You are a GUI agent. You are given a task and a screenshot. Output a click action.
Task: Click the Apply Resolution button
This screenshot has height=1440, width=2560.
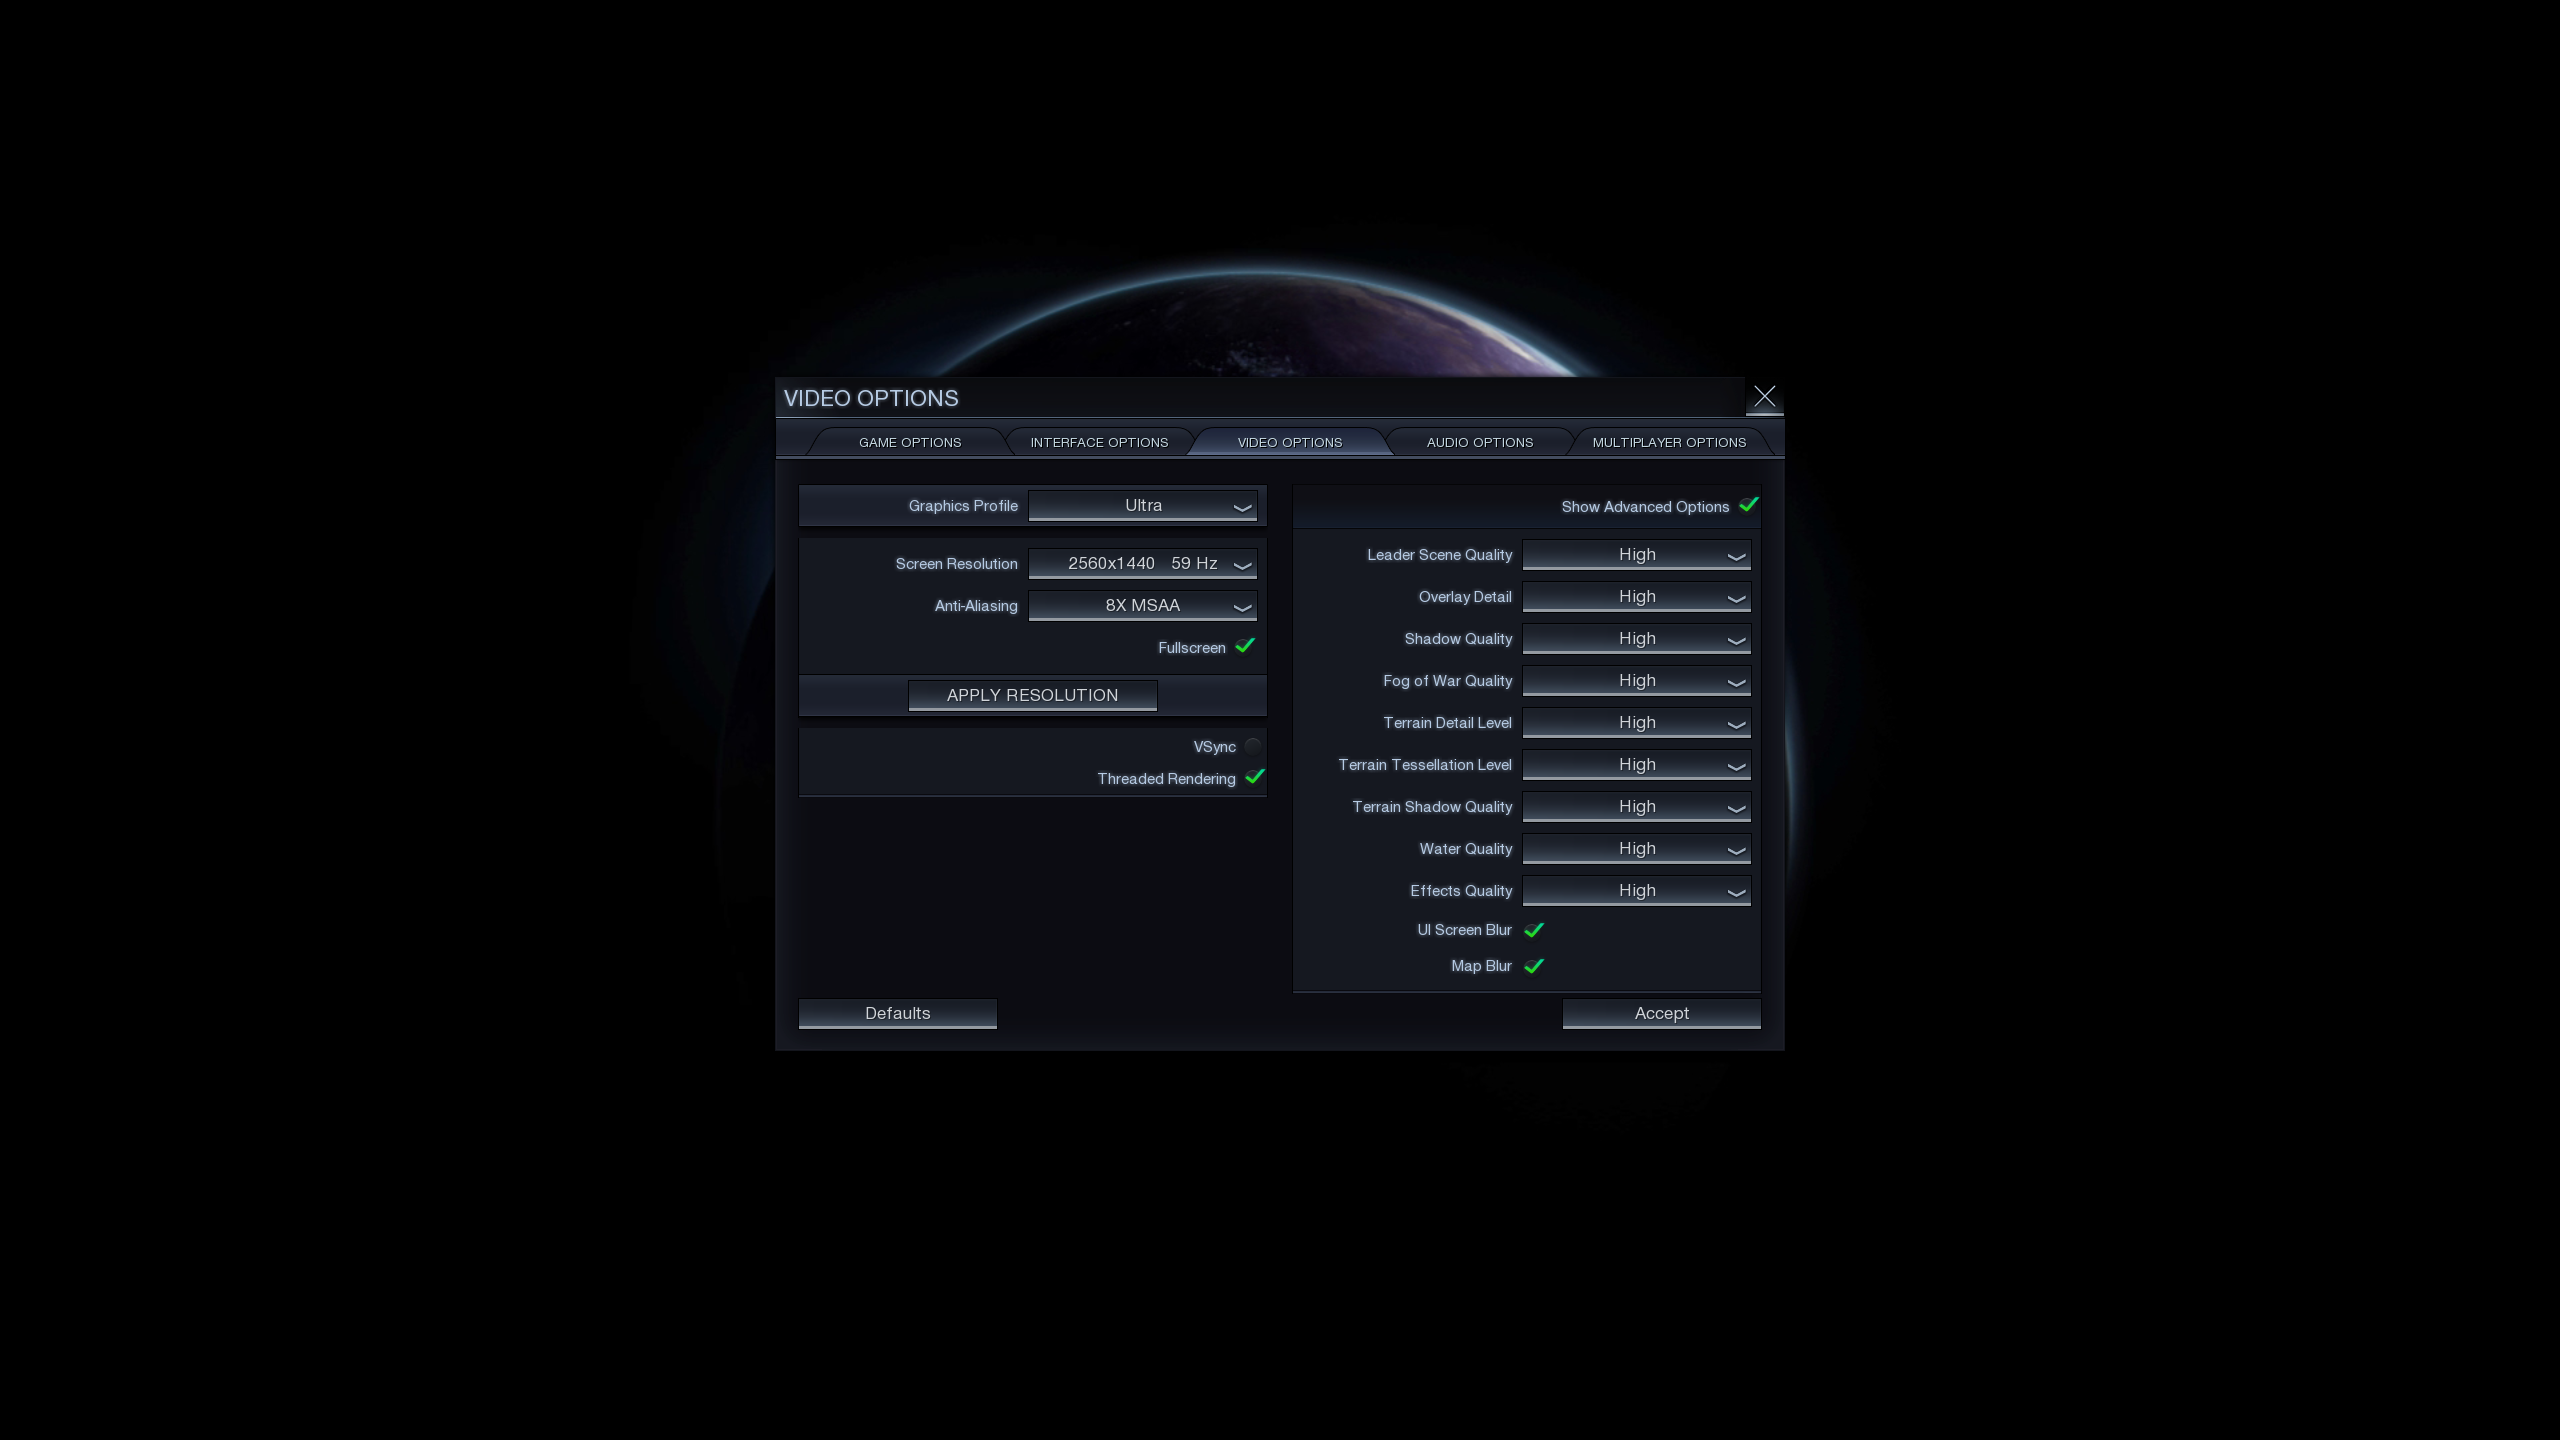[x=1032, y=696]
